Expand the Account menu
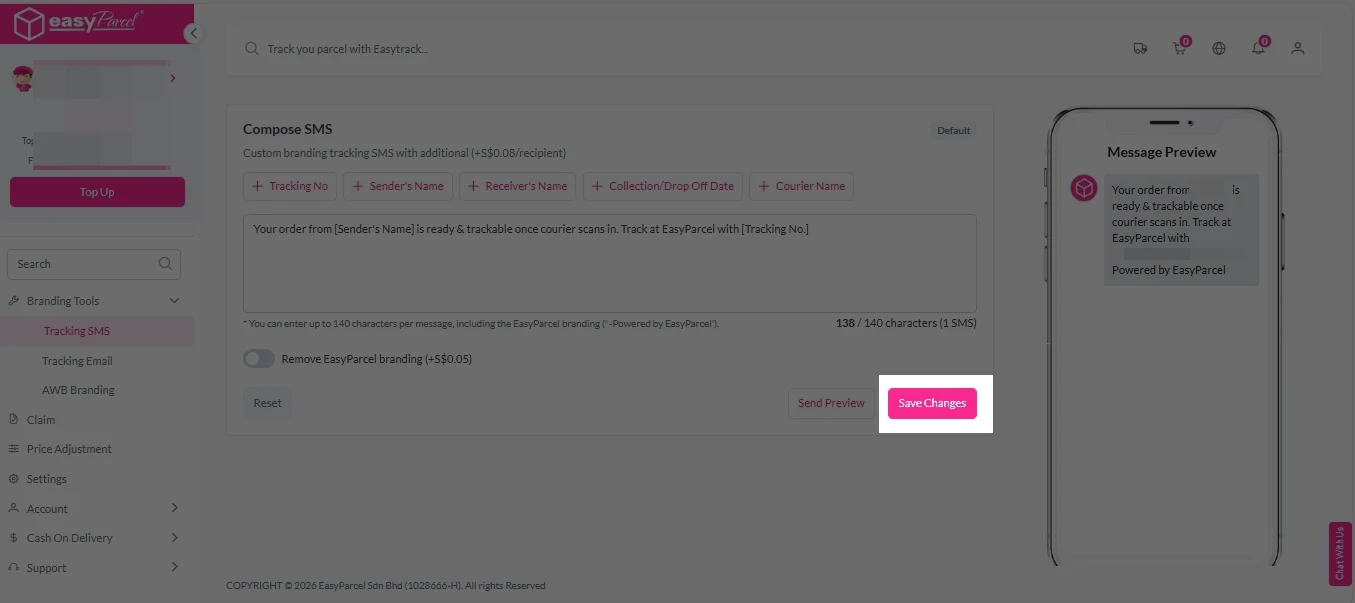Image resolution: width=1355 pixels, height=603 pixels. point(174,508)
